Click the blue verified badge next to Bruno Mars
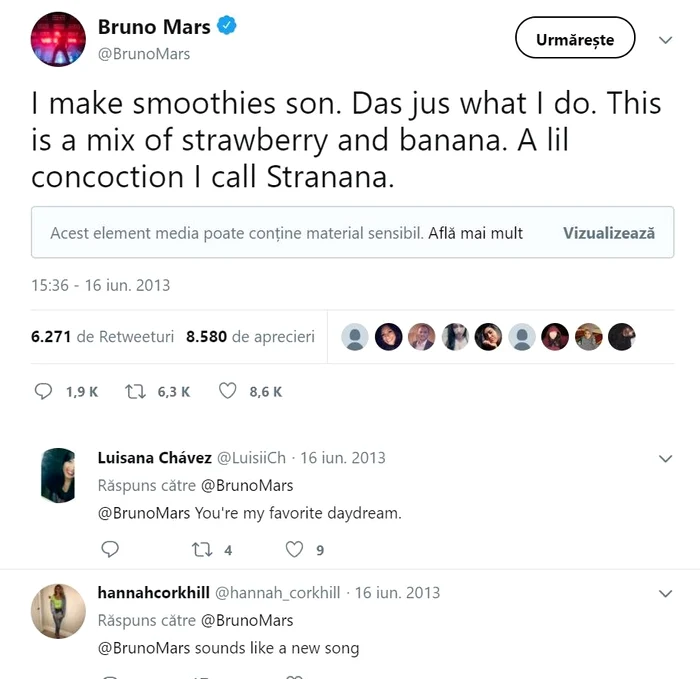This screenshot has height=679, width=700. (228, 27)
